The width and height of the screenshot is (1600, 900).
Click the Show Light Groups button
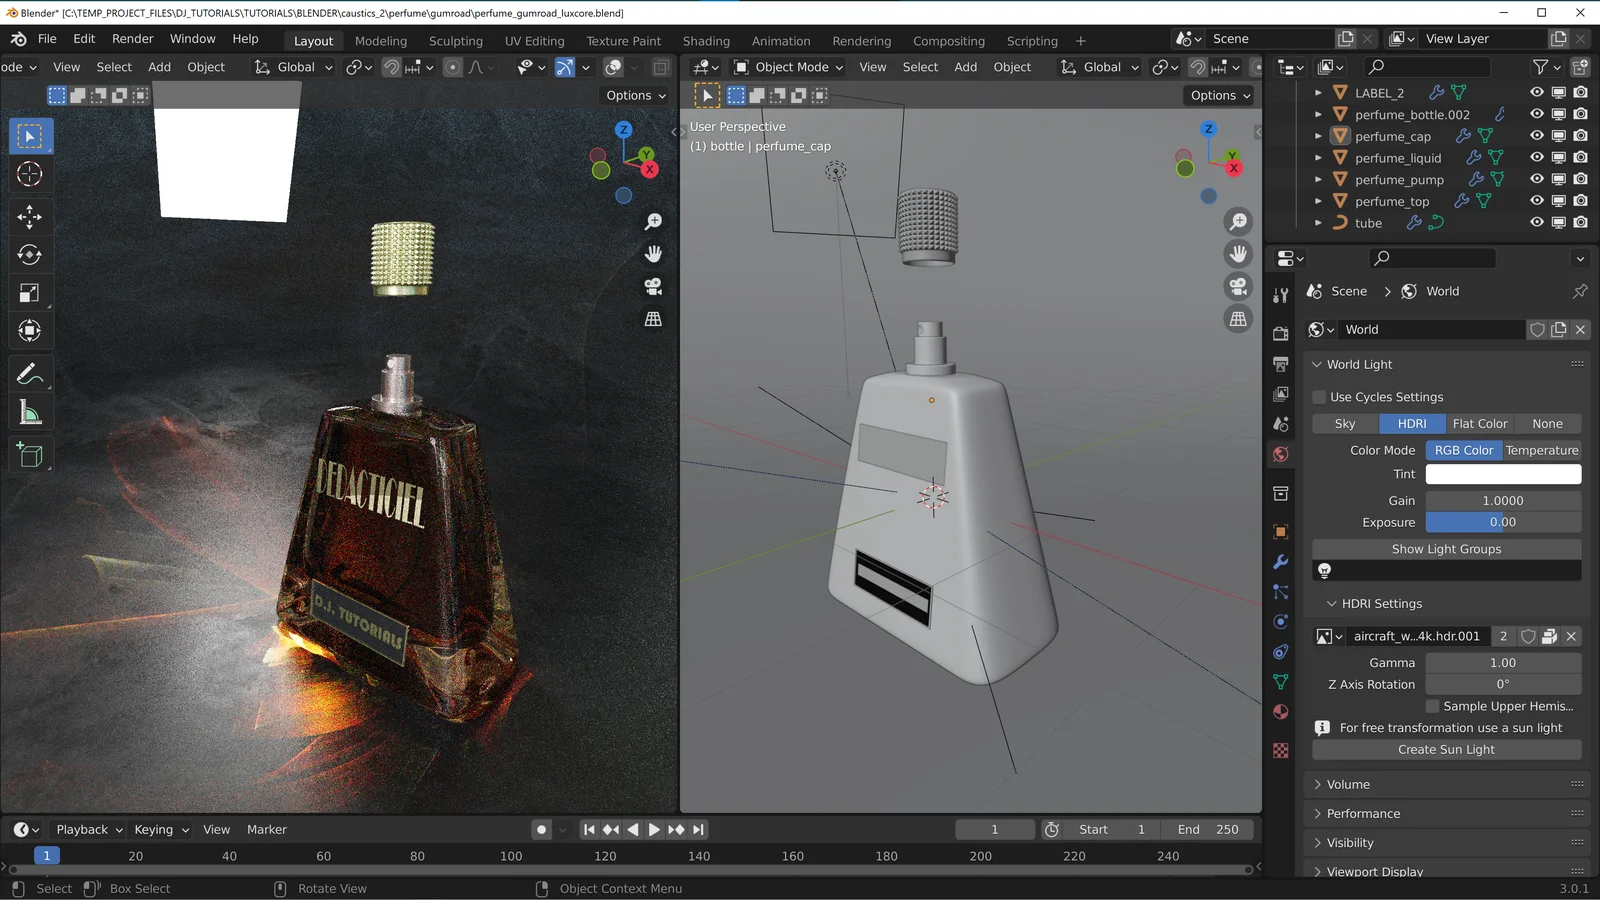tap(1446, 548)
